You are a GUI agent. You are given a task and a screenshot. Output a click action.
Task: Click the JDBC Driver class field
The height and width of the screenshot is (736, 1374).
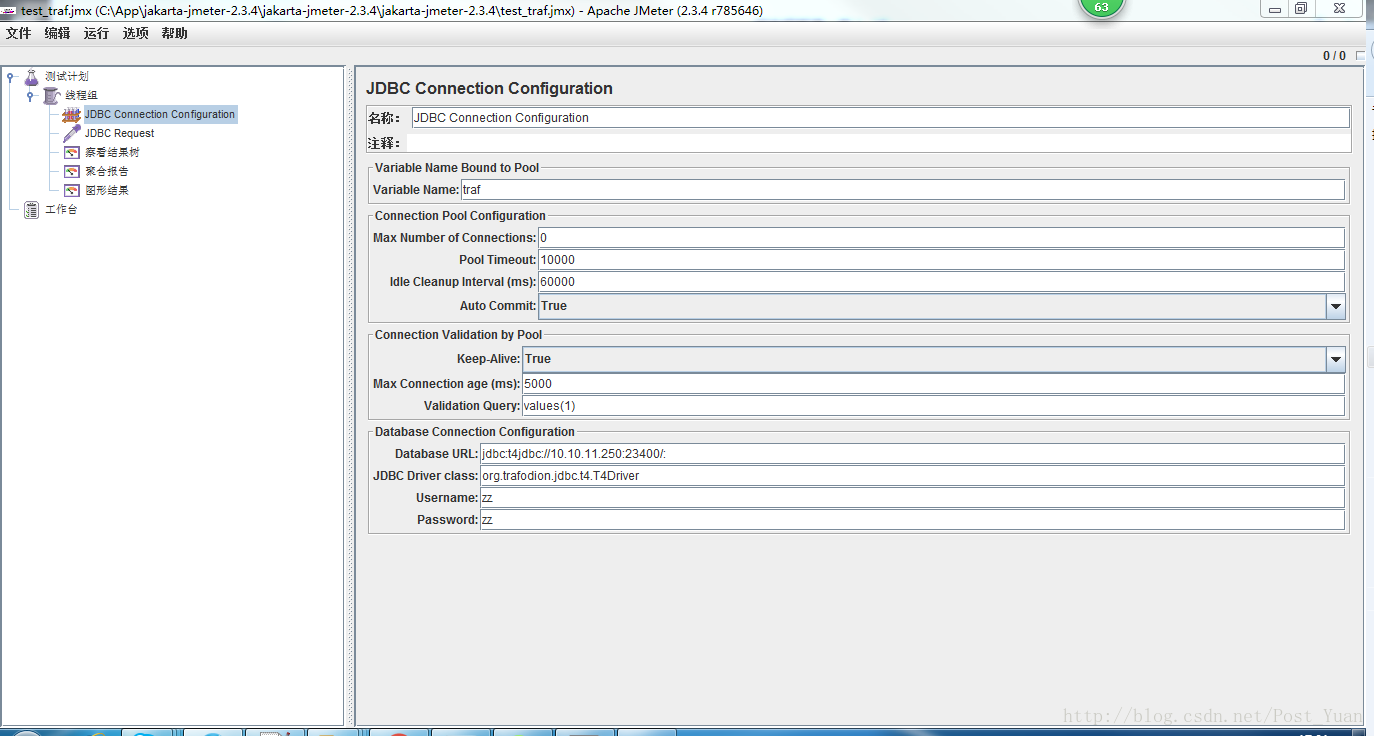912,476
